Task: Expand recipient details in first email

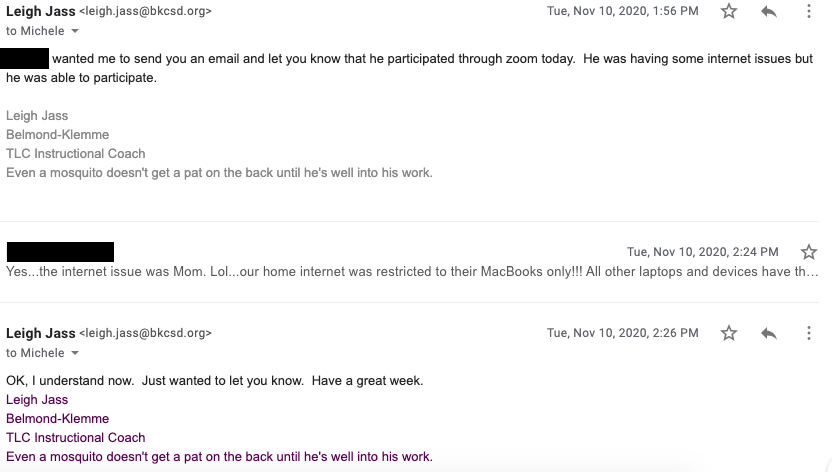Action: click(x=75, y=32)
